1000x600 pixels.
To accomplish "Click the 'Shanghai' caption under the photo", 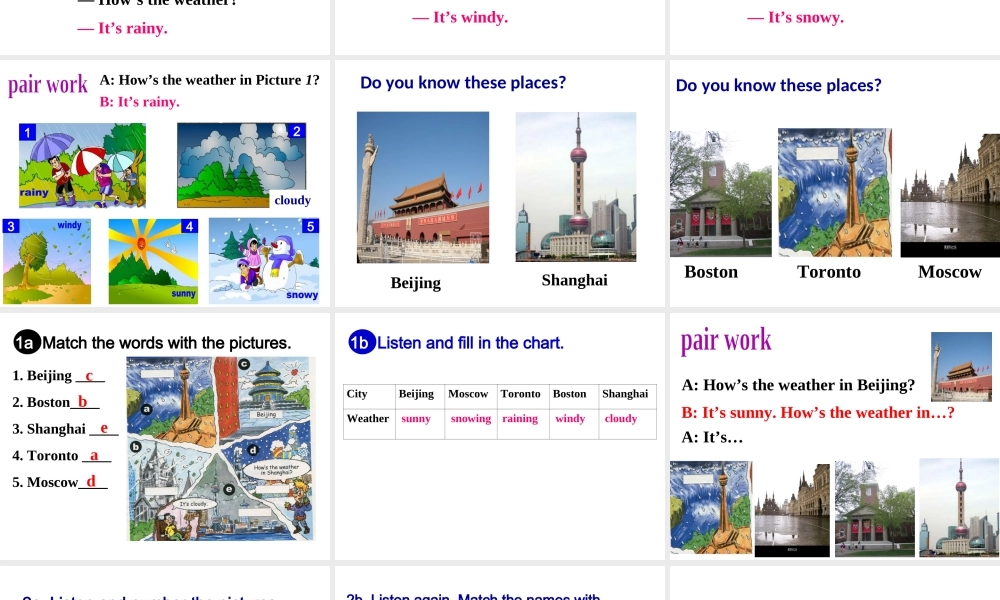I will (575, 280).
